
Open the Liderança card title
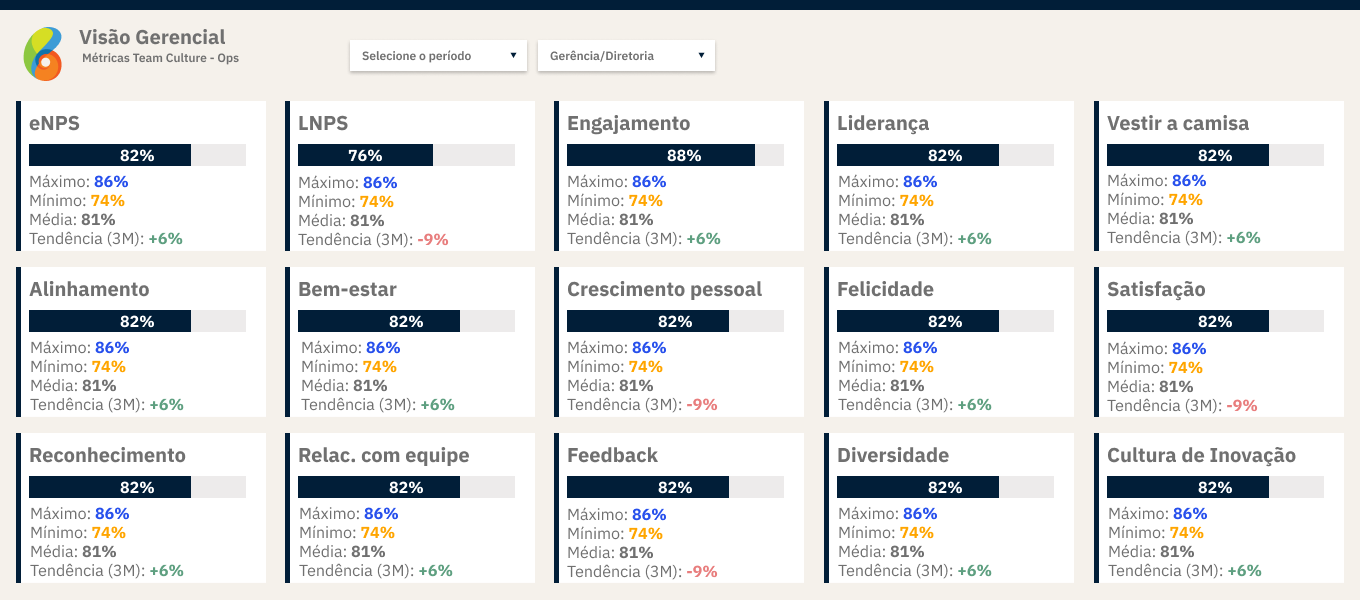[x=883, y=123]
